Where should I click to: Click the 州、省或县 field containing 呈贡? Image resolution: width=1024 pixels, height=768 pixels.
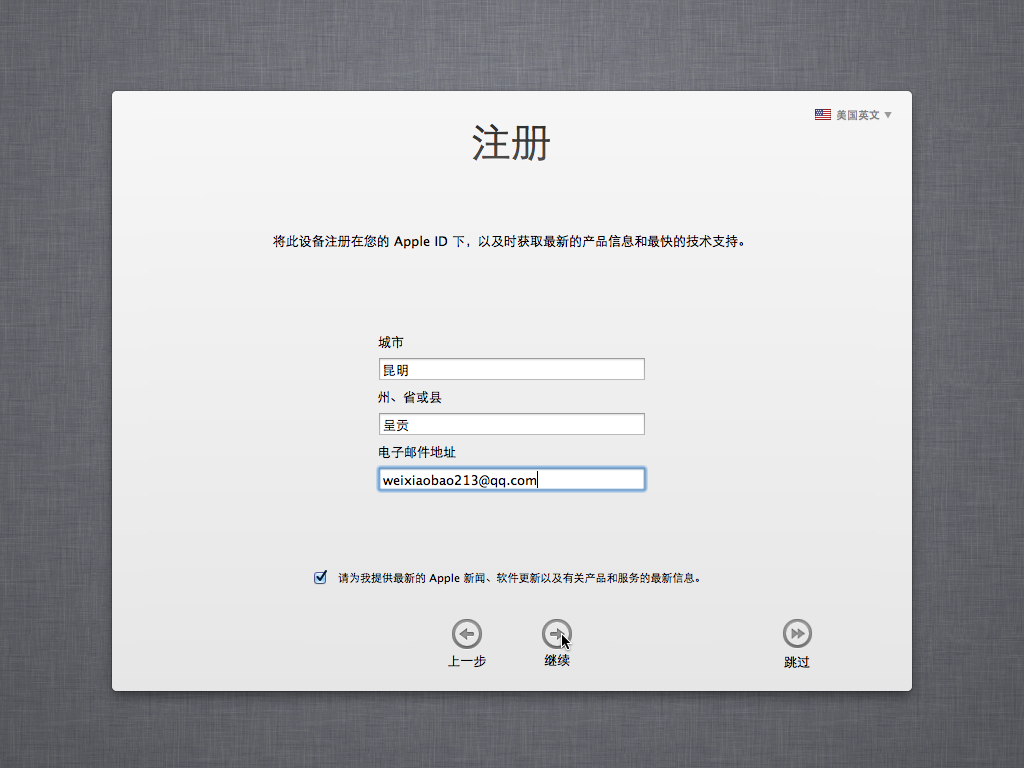[511, 425]
